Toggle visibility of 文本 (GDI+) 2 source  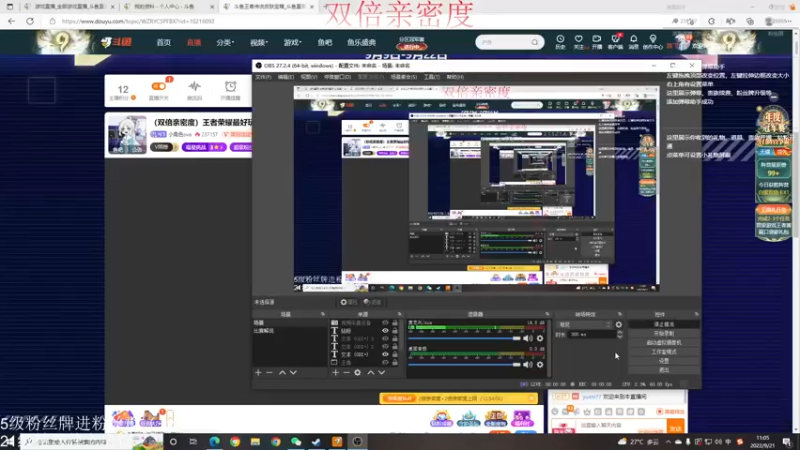pyautogui.click(x=385, y=346)
